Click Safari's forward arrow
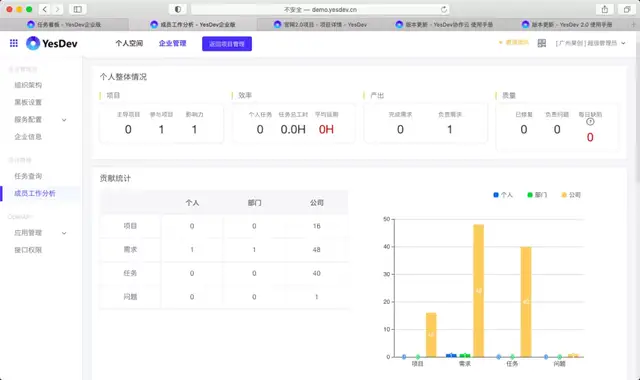The height and width of the screenshot is (380, 640). (58, 9)
